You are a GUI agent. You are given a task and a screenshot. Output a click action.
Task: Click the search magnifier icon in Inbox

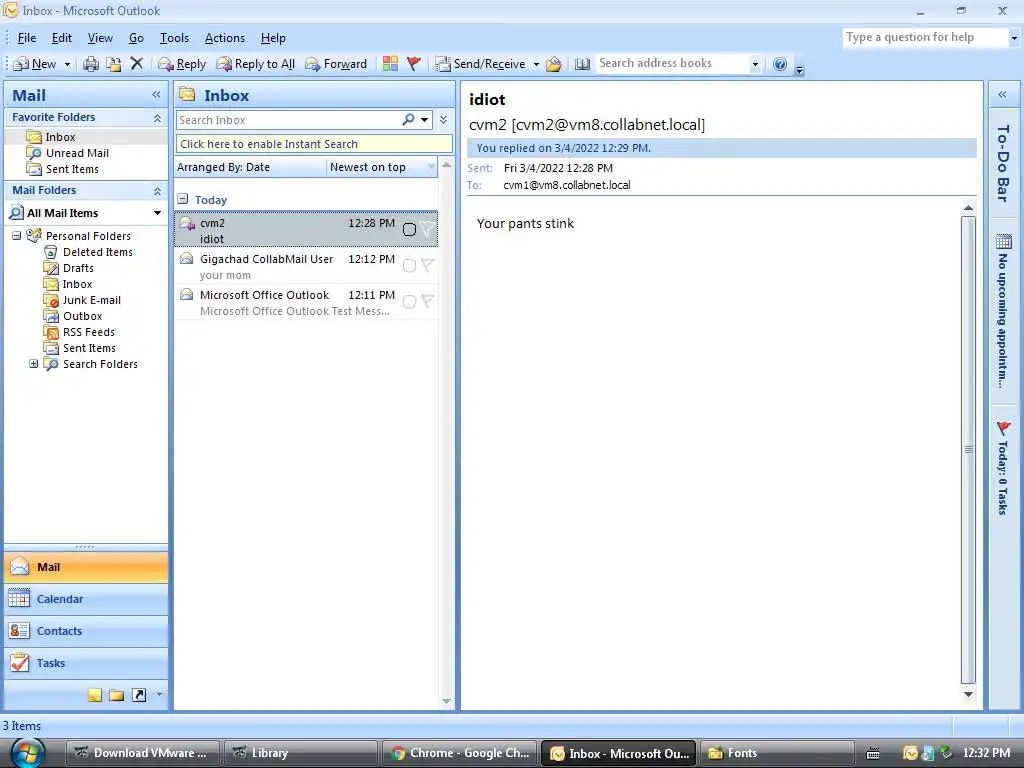pyautogui.click(x=409, y=120)
